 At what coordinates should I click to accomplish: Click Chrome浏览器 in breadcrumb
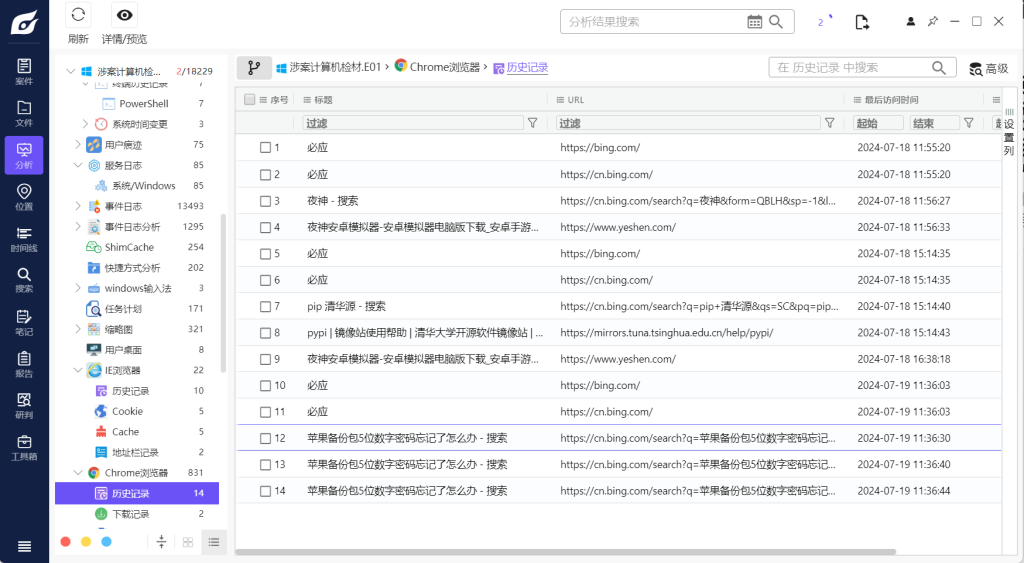(x=445, y=67)
